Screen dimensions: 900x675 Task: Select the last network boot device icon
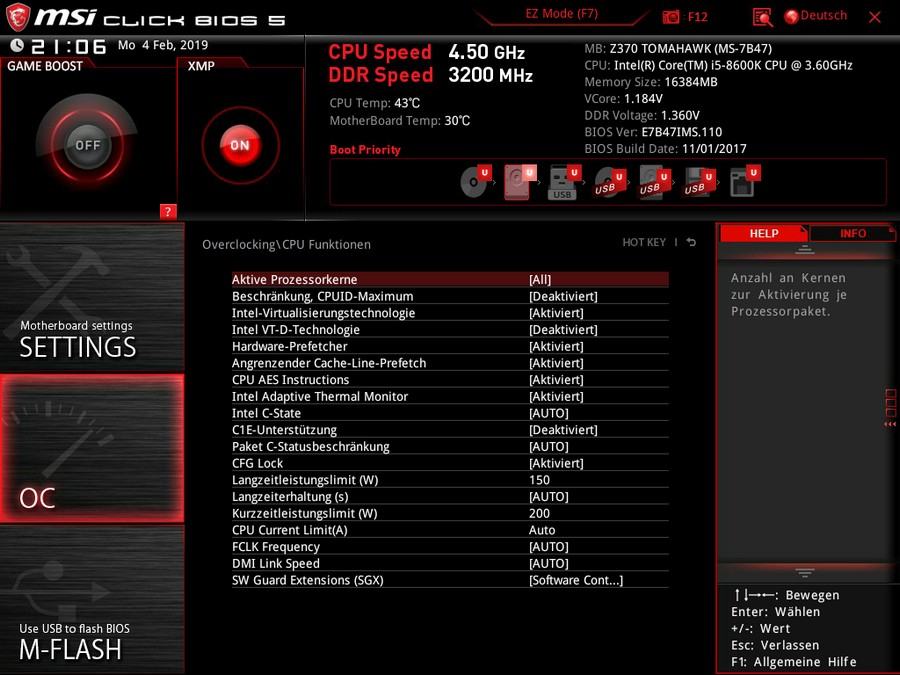744,181
